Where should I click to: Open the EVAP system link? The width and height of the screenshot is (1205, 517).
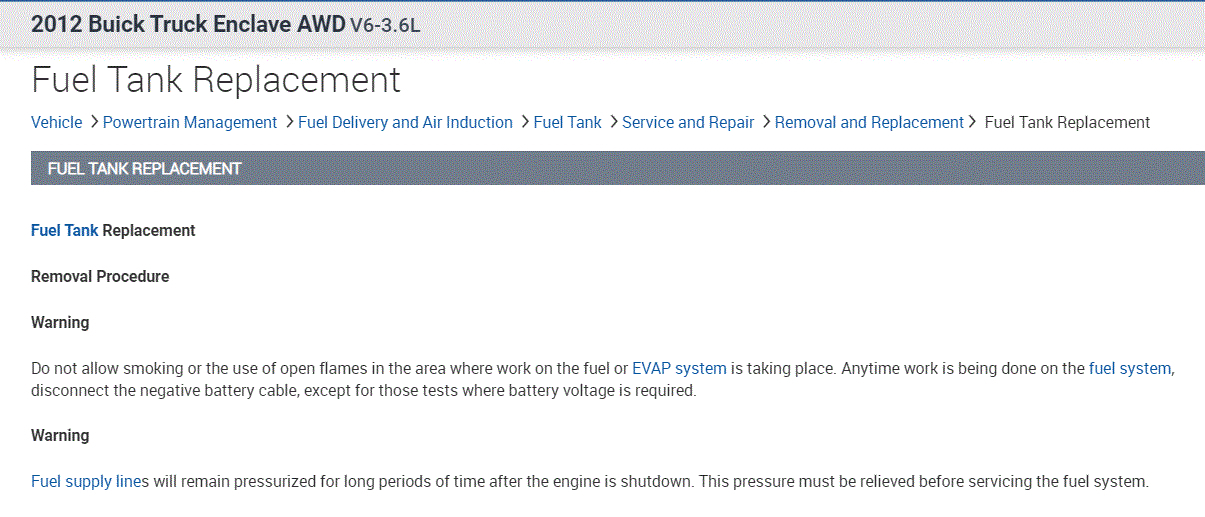[679, 368]
